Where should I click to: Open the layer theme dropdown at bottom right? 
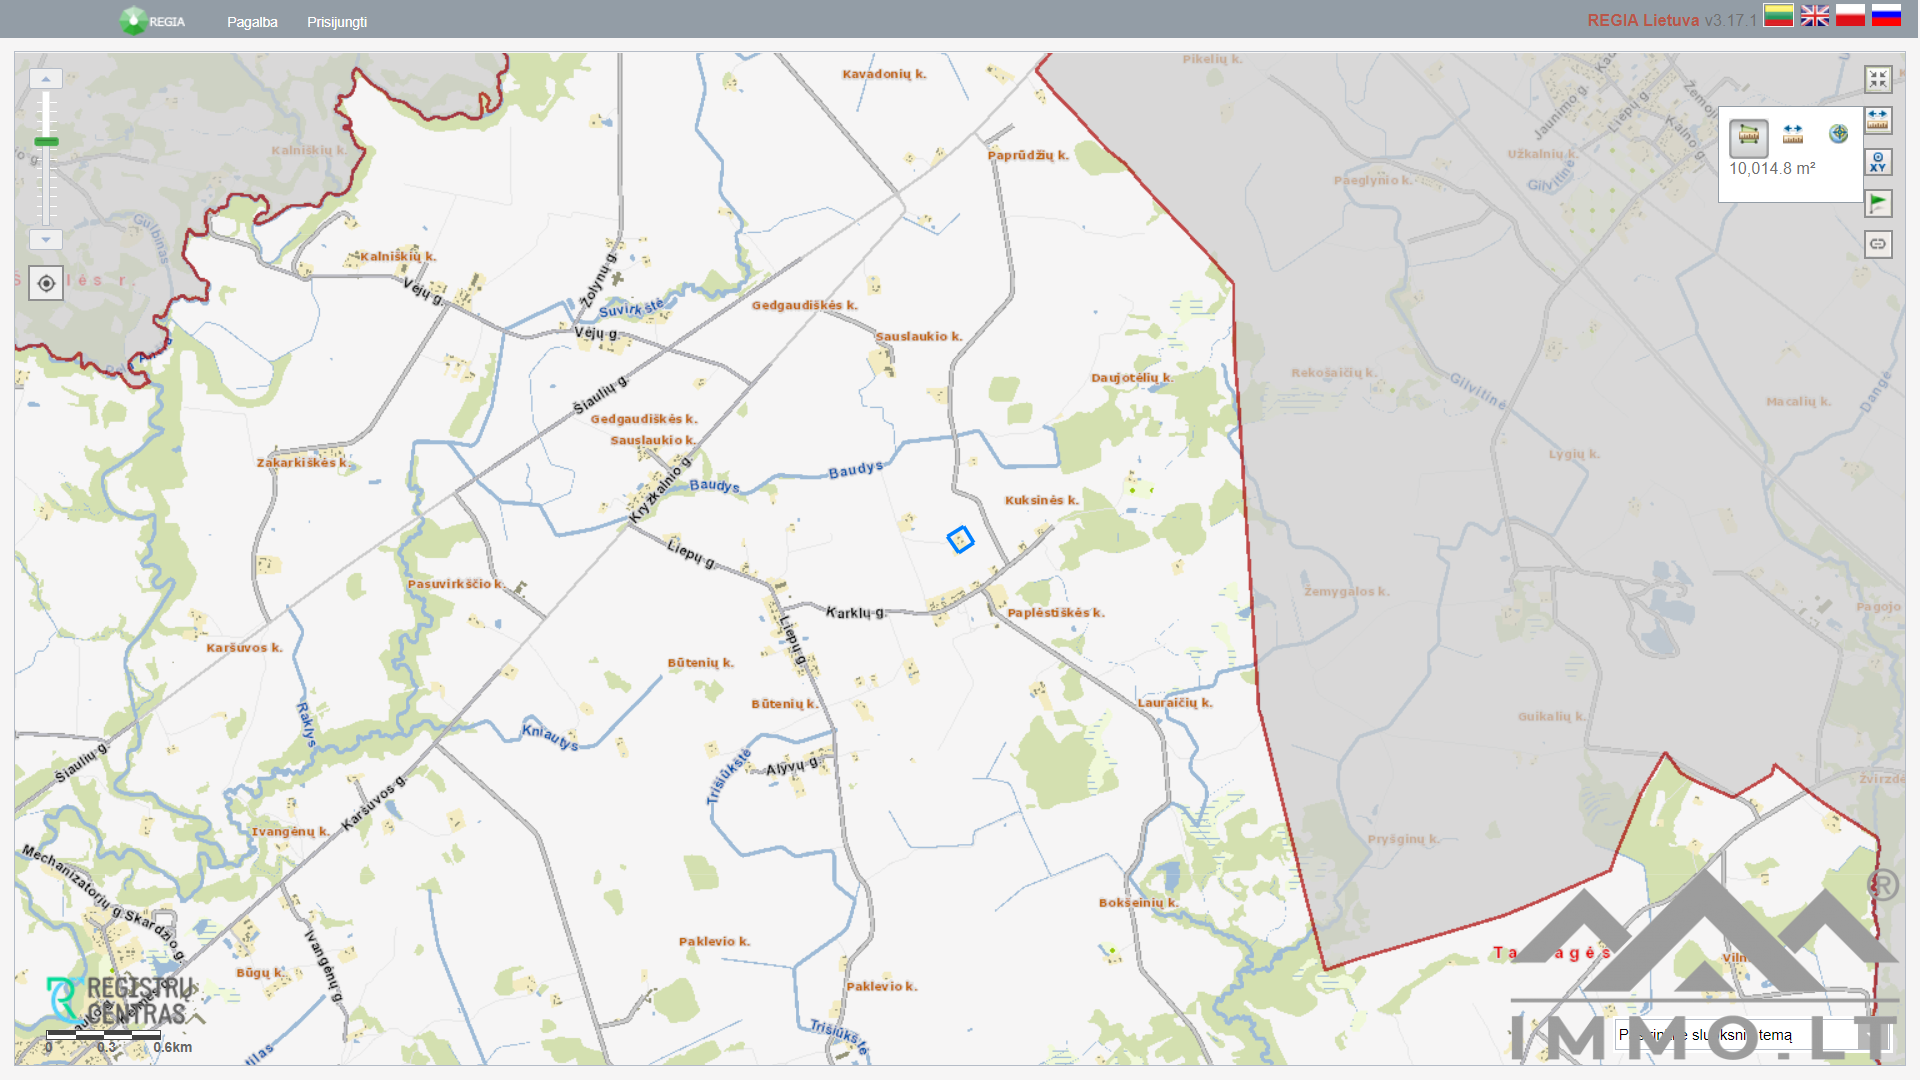pyautogui.click(x=1752, y=1036)
